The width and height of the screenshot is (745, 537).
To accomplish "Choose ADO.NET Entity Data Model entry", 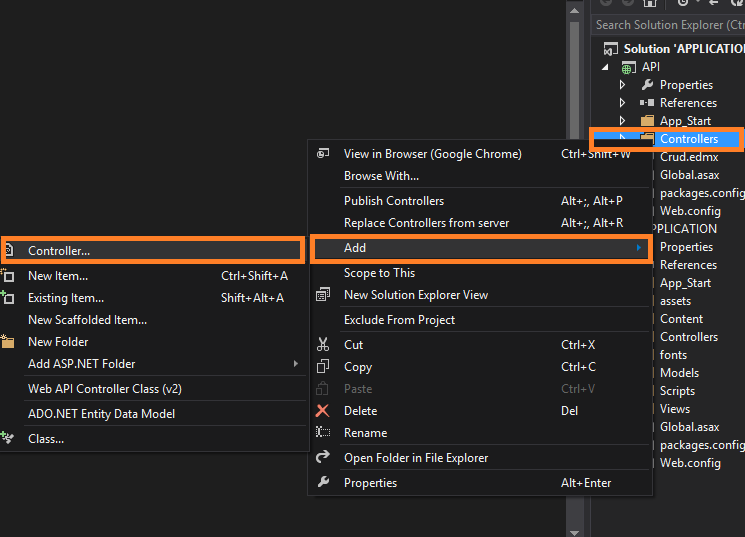I will [101, 414].
